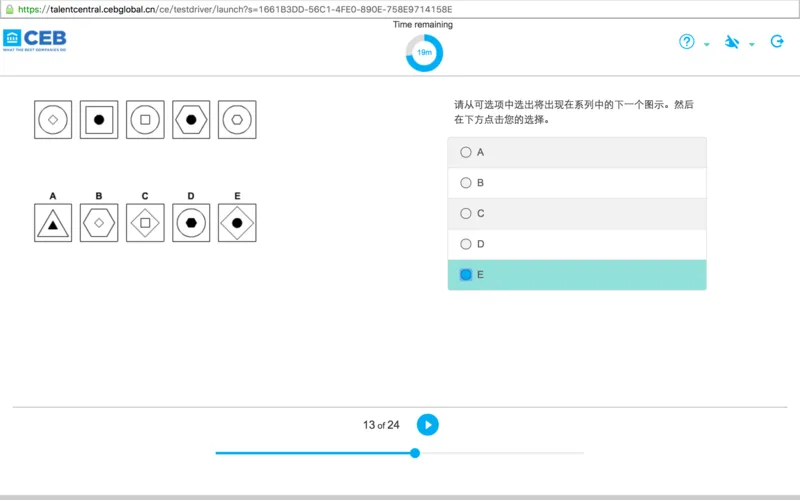
Task: Click answer figure B with hexagon
Action: 99,223
